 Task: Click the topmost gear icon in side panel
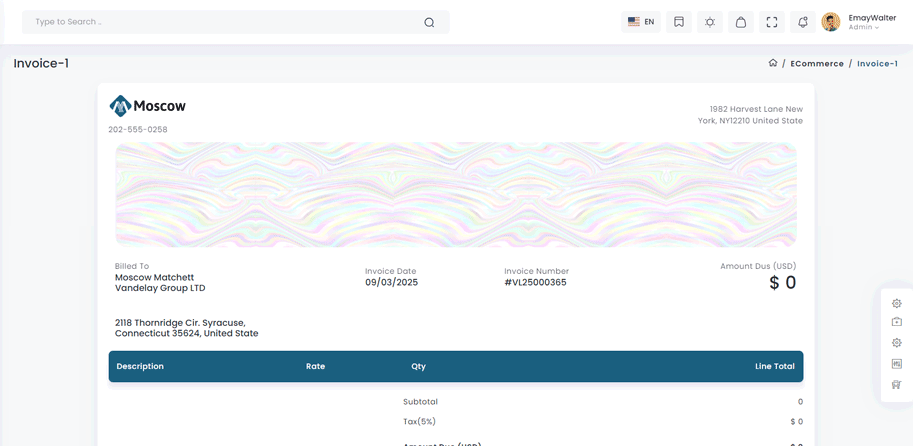point(897,303)
